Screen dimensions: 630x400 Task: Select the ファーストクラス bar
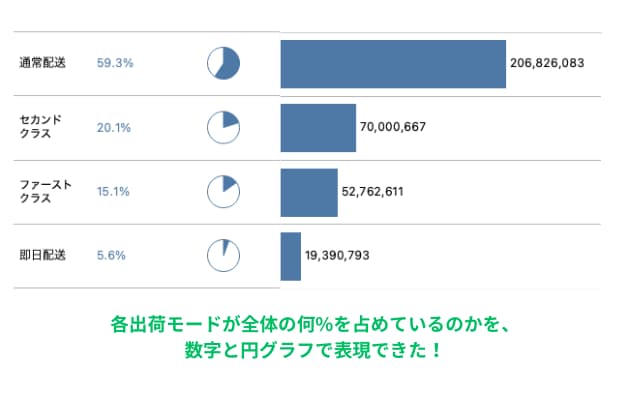[x=309, y=192]
